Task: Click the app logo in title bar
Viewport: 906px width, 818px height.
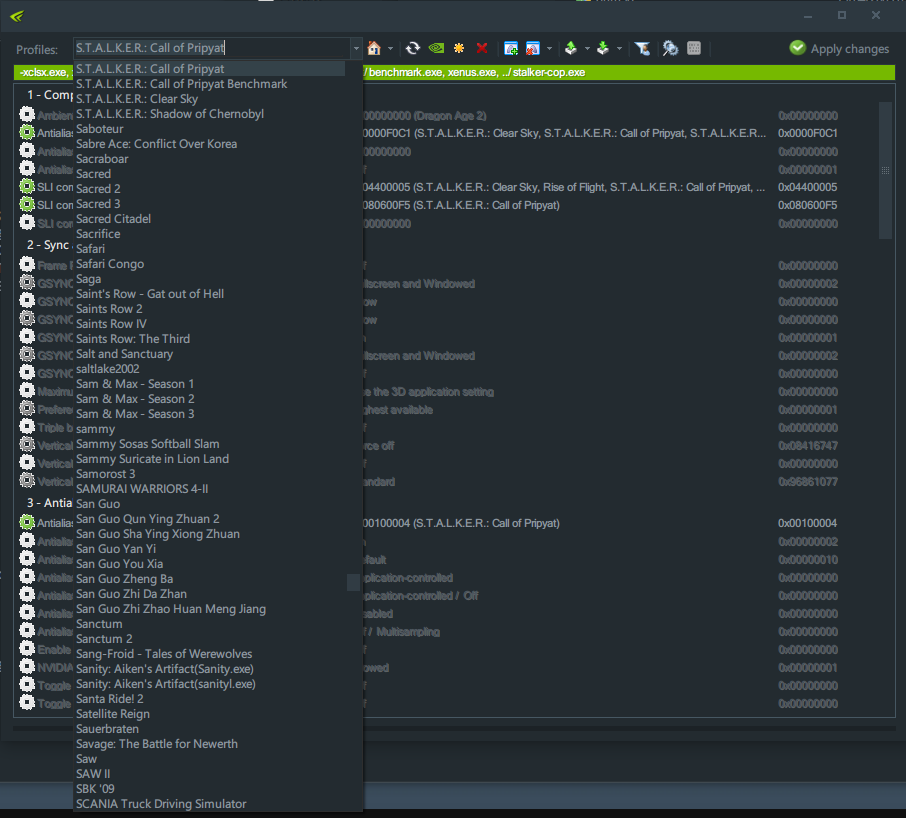Action: point(17,16)
